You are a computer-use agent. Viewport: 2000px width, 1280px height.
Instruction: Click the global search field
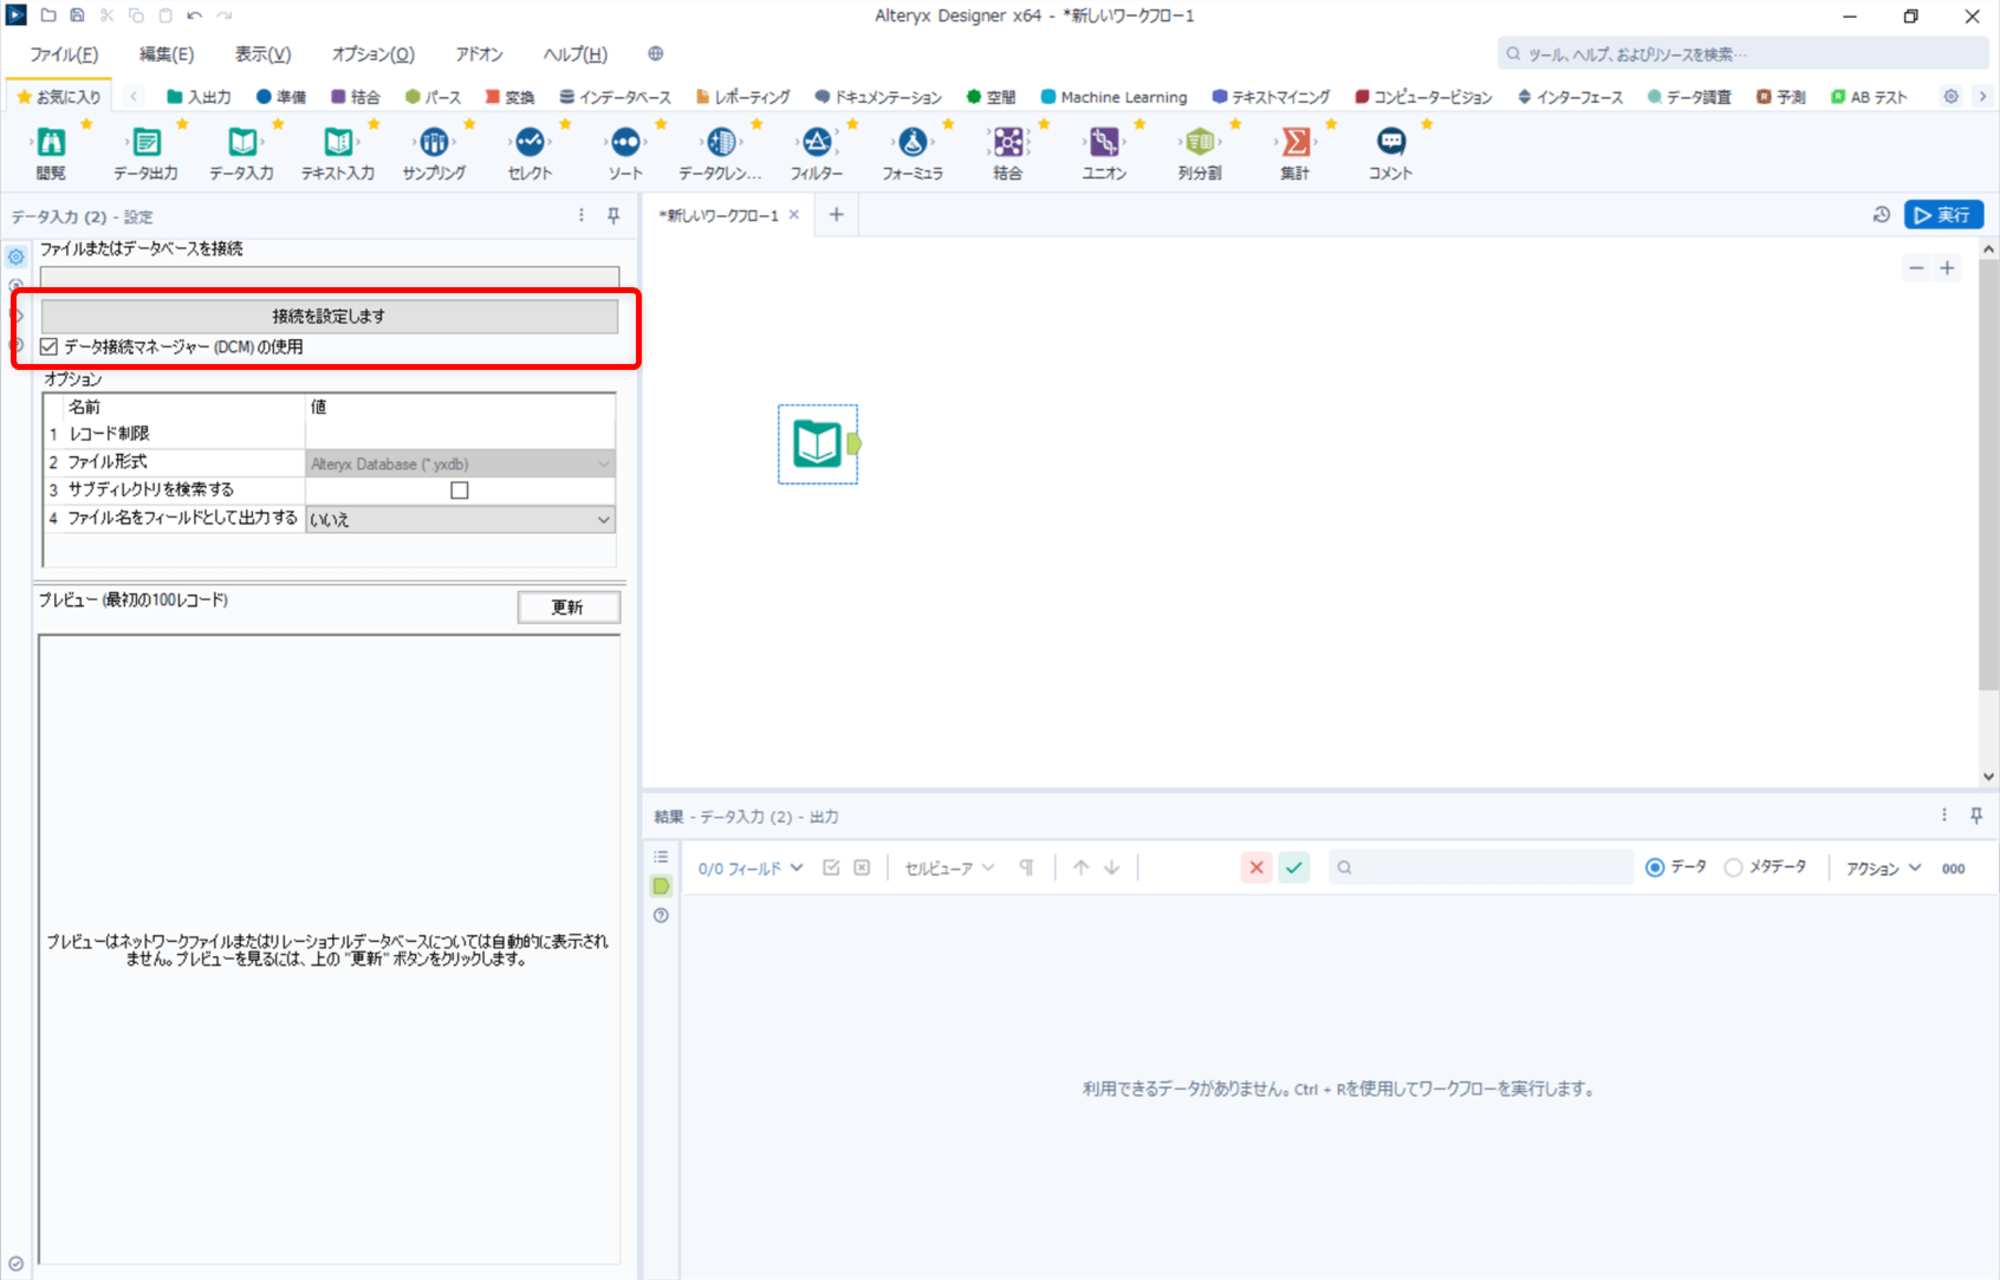click(x=1742, y=54)
